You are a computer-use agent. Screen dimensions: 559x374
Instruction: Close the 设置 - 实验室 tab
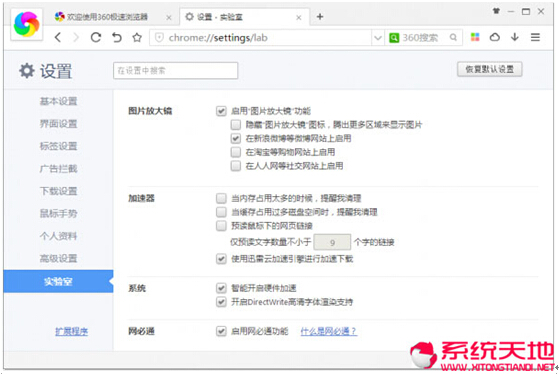(299, 17)
